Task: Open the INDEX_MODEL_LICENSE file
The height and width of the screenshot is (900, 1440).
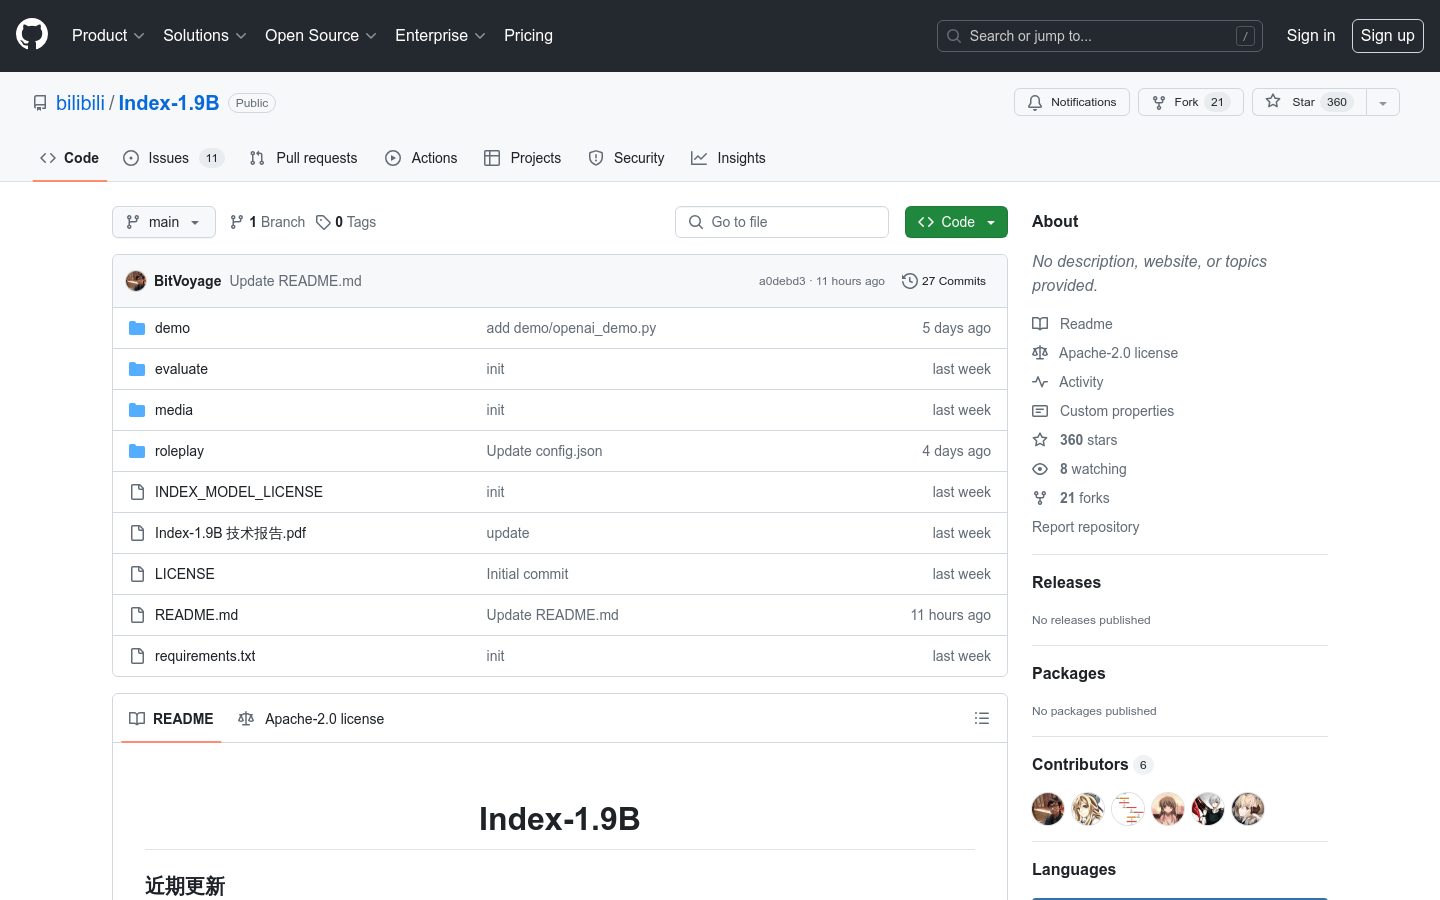Action: [x=239, y=492]
